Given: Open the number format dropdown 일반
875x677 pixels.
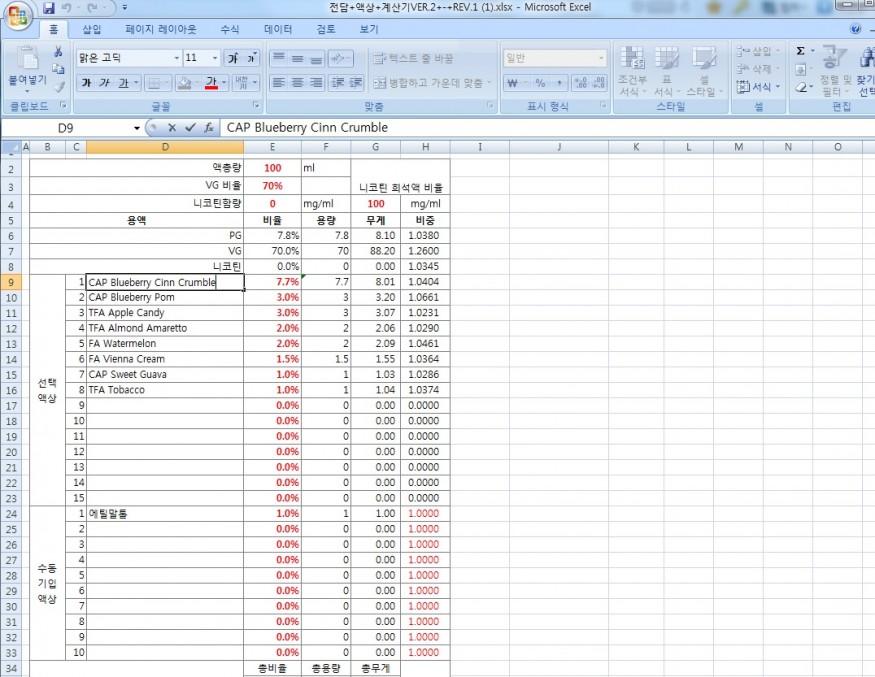Looking at the screenshot, I should point(601,58).
